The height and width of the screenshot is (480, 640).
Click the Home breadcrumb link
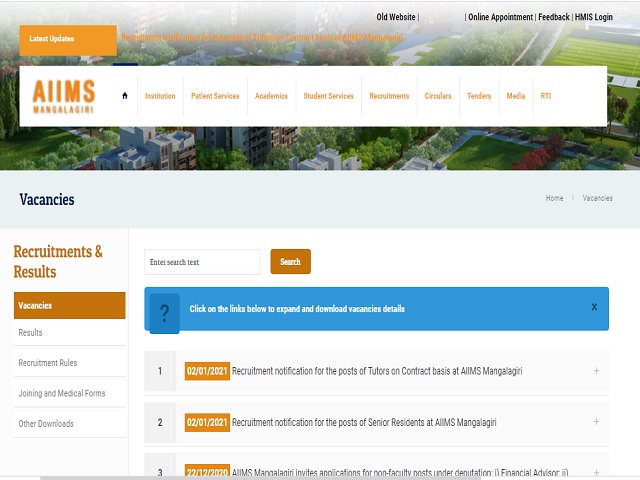click(554, 199)
